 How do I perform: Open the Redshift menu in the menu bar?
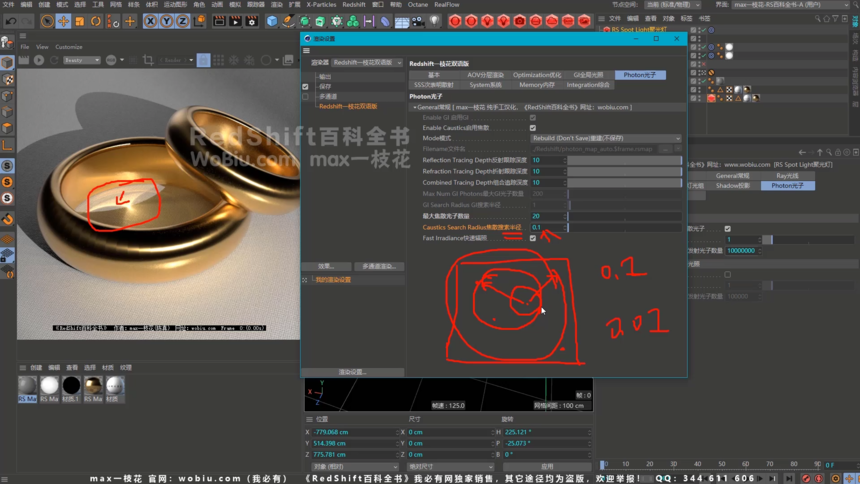coord(354,4)
